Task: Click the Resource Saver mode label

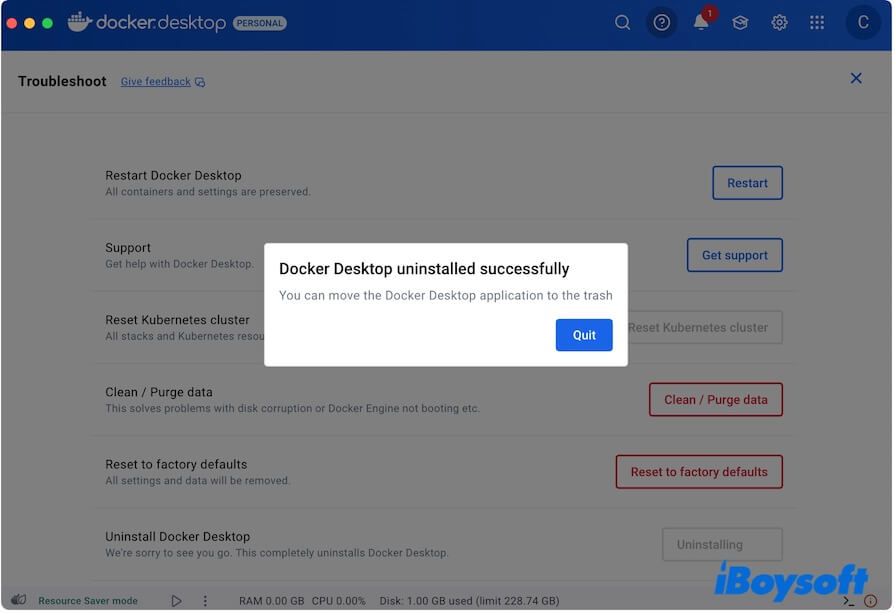Action: point(88,602)
